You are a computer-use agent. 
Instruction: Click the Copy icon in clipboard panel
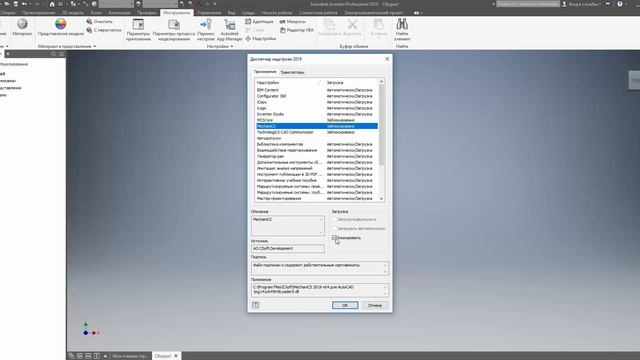tap(329, 24)
